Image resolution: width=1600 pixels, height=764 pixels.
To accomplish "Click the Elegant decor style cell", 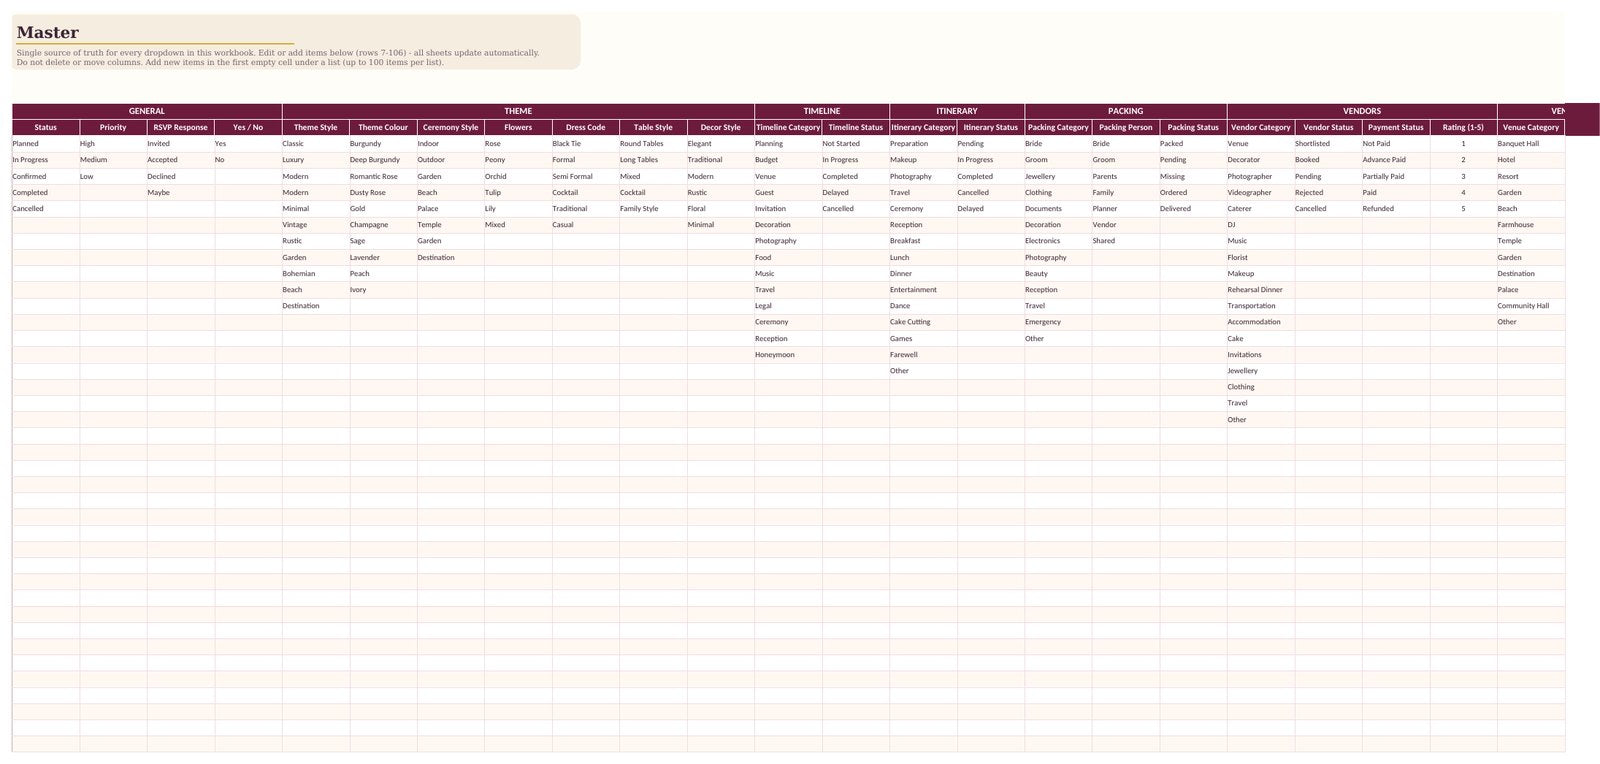I will pyautogui.click(x=720, y=144).
